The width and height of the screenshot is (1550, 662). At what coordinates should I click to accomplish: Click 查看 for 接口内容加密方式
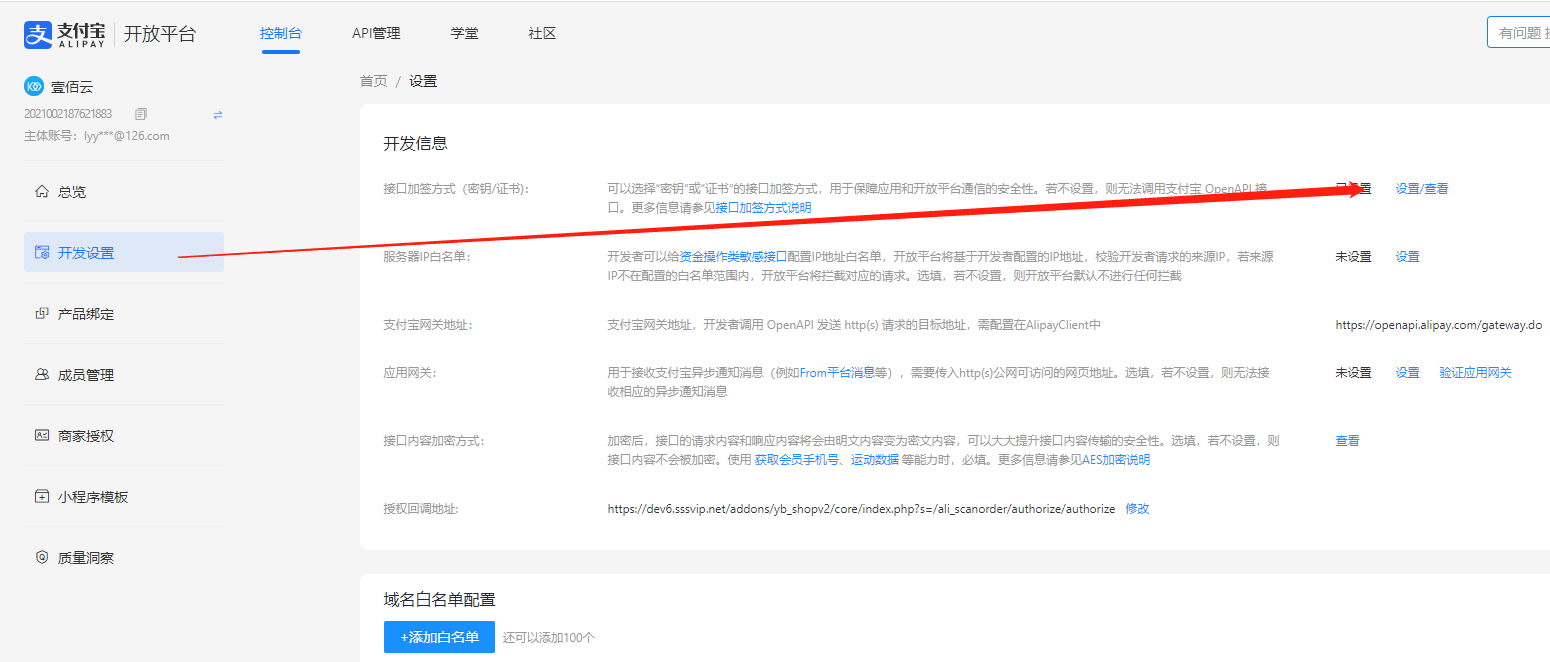[x=1348, y=440]
